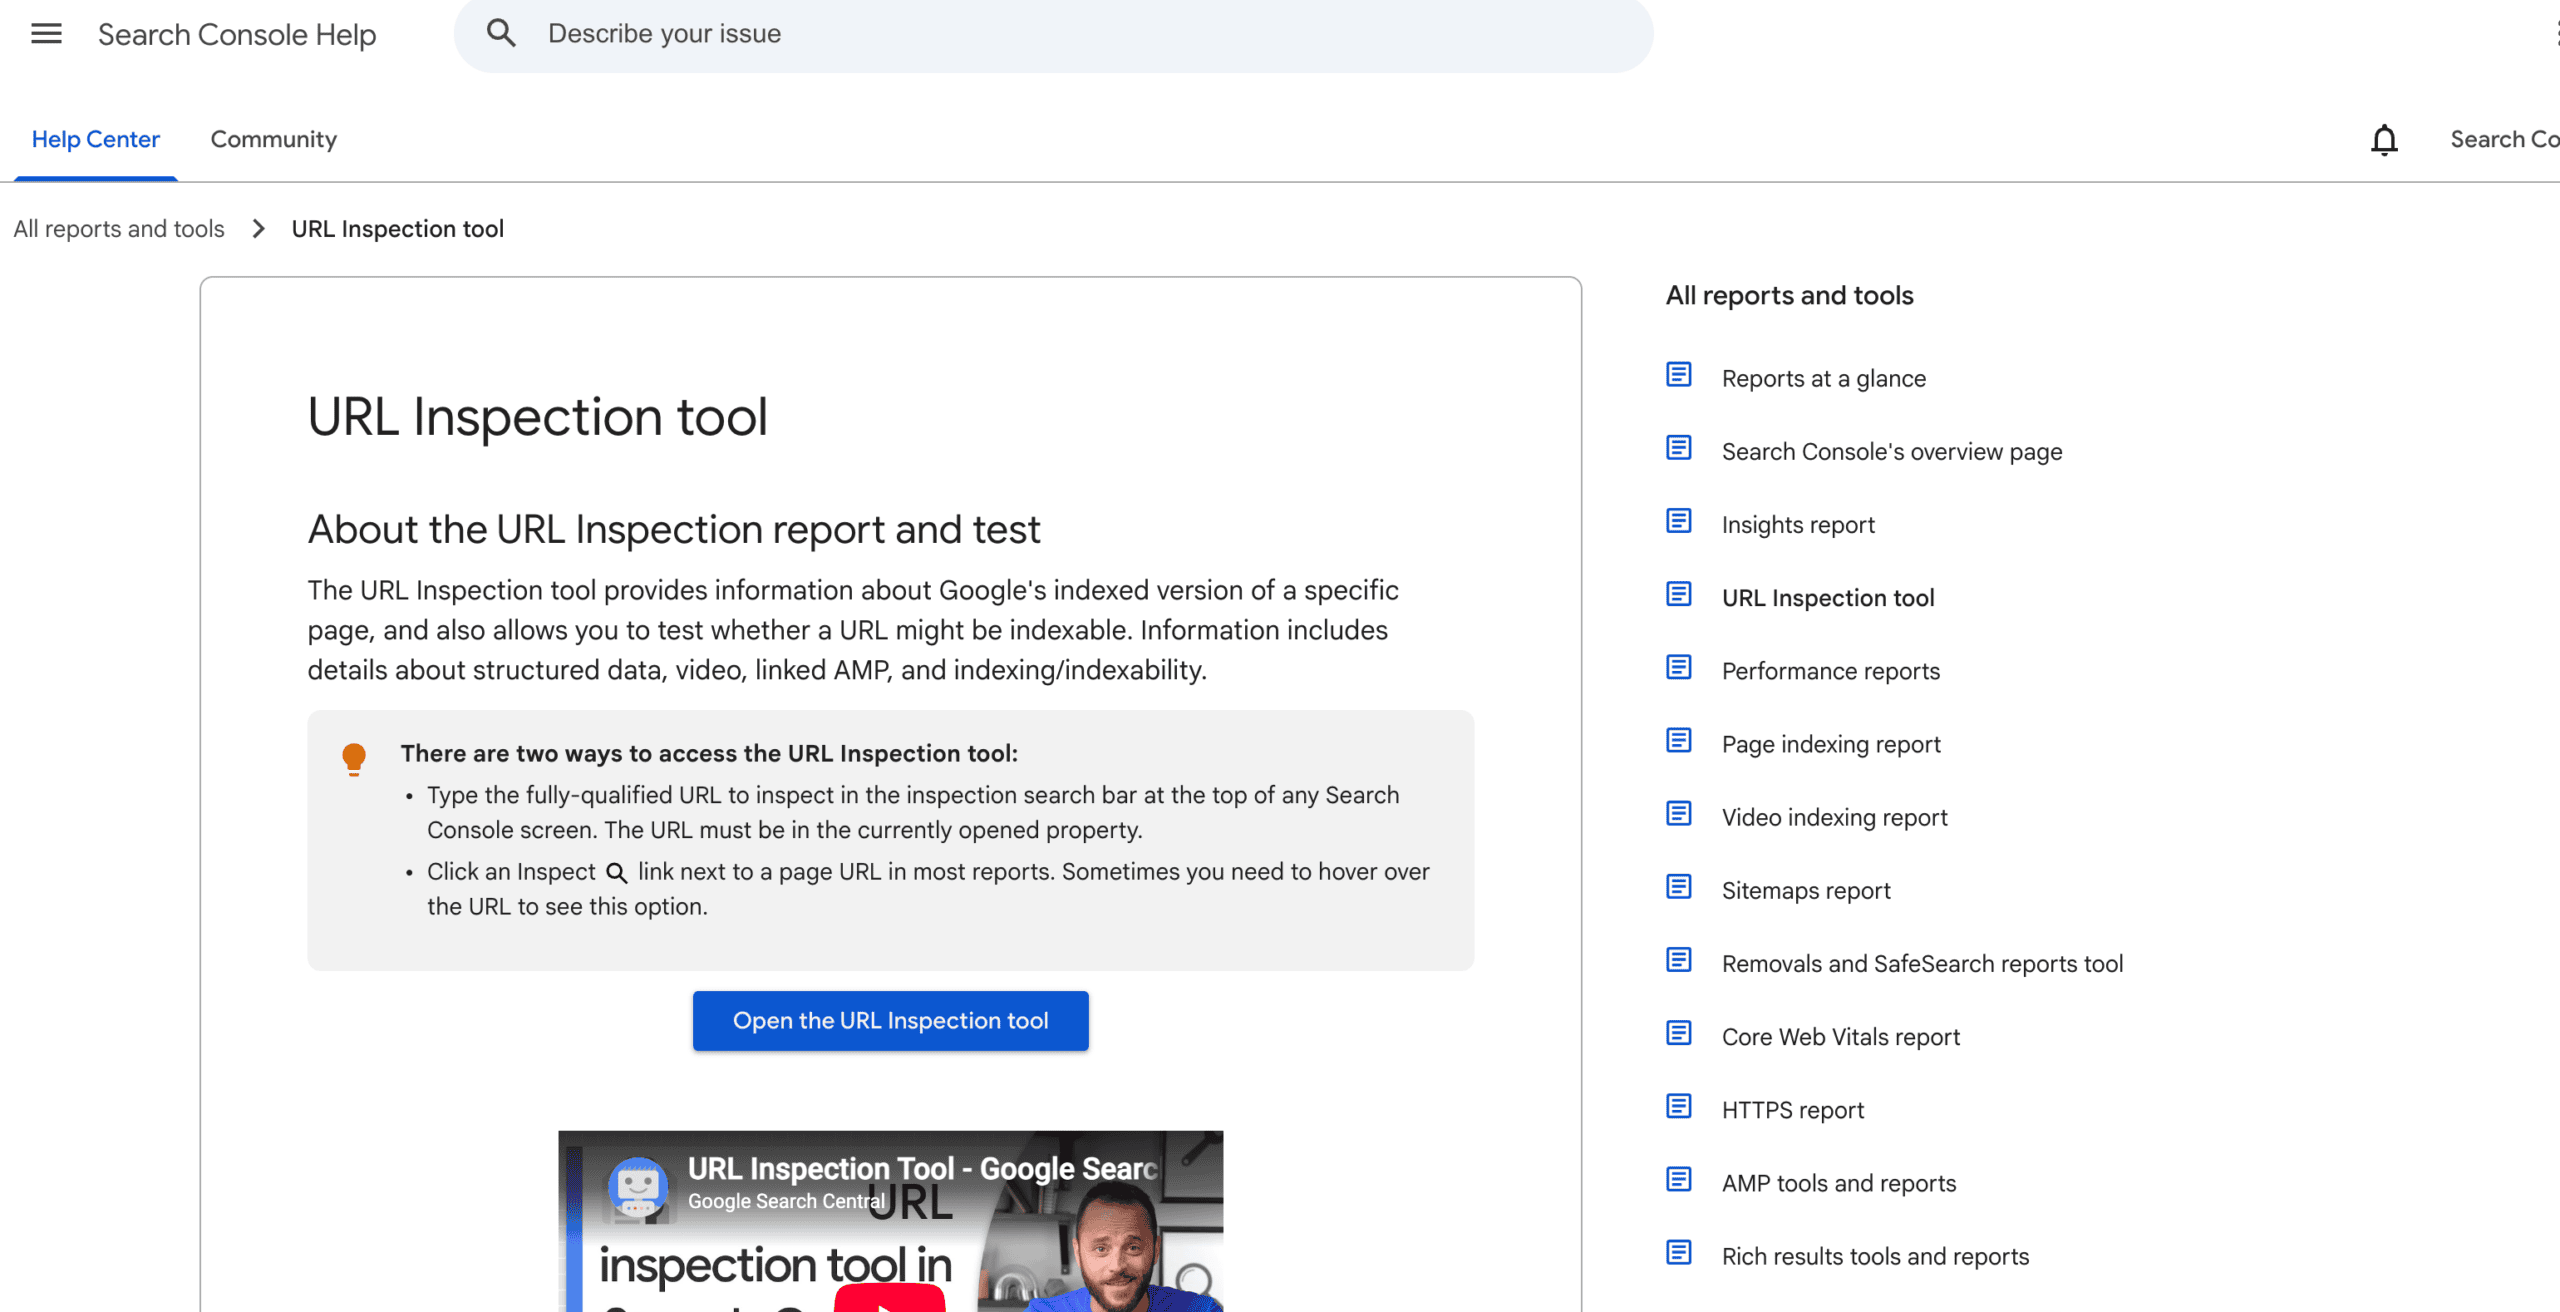Click the orange lightbulb tip icon
Screen dimensions: 2560x1312
point(354,759)
